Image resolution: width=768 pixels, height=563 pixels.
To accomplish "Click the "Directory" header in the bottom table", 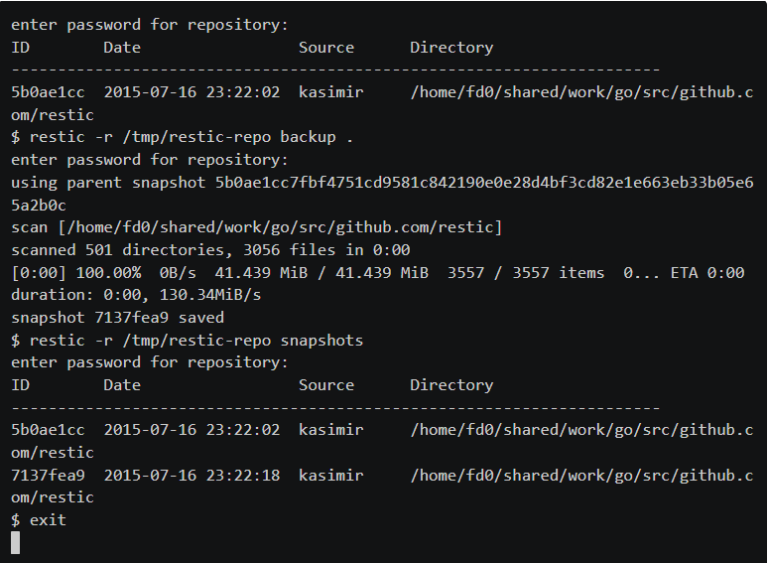I will point(451,385).
